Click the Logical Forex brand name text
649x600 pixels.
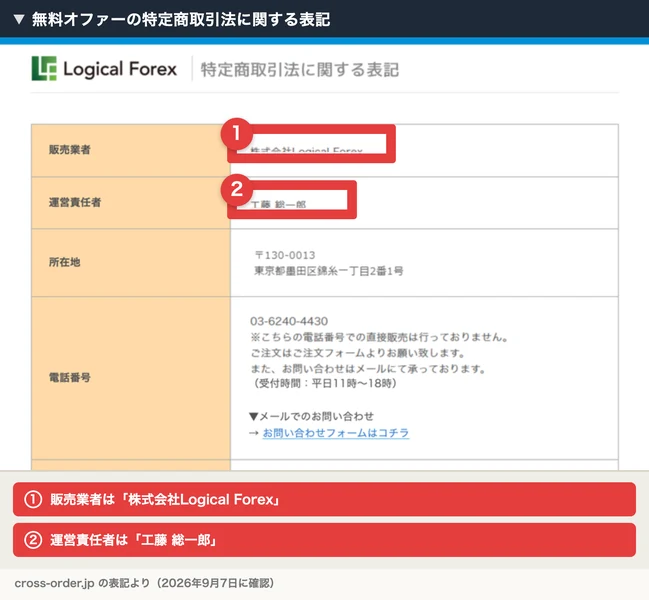click(120, 69)
